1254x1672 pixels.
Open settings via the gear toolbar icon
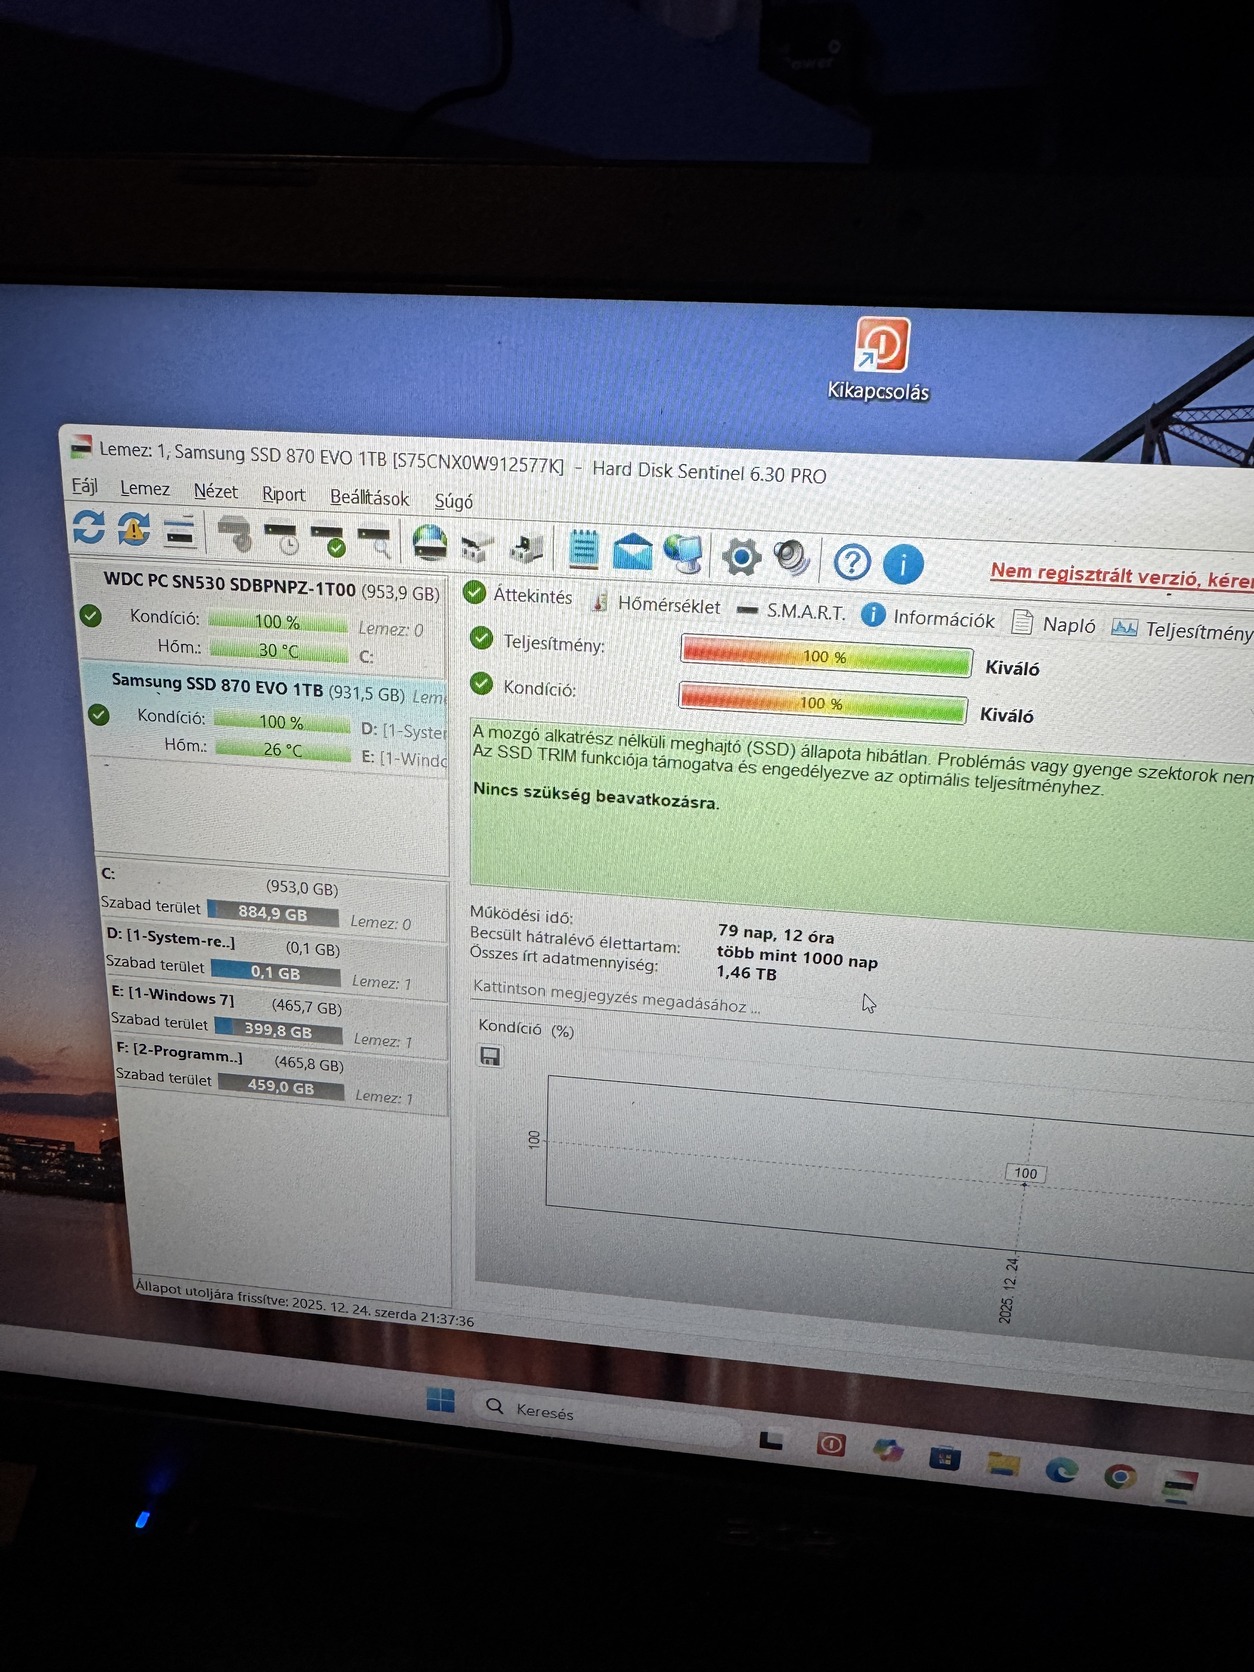[741, 557]
